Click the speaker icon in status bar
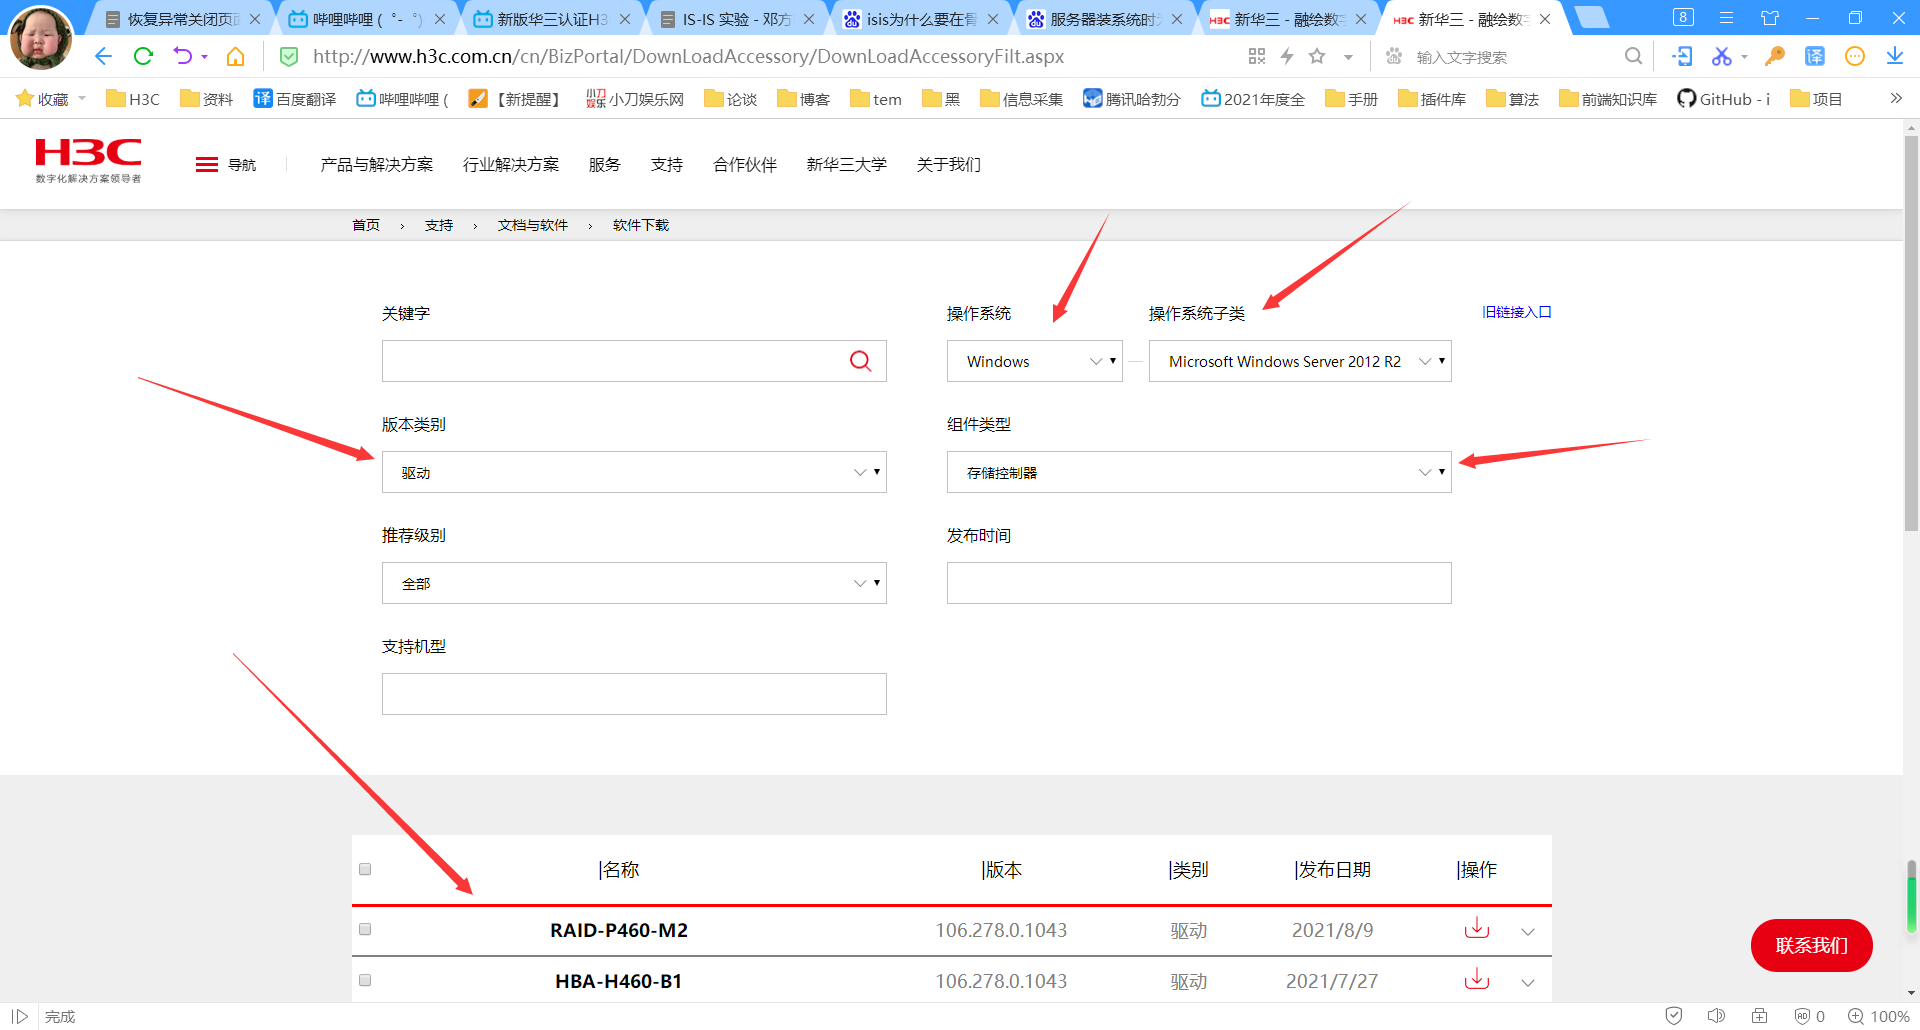 point(1716,1016)
